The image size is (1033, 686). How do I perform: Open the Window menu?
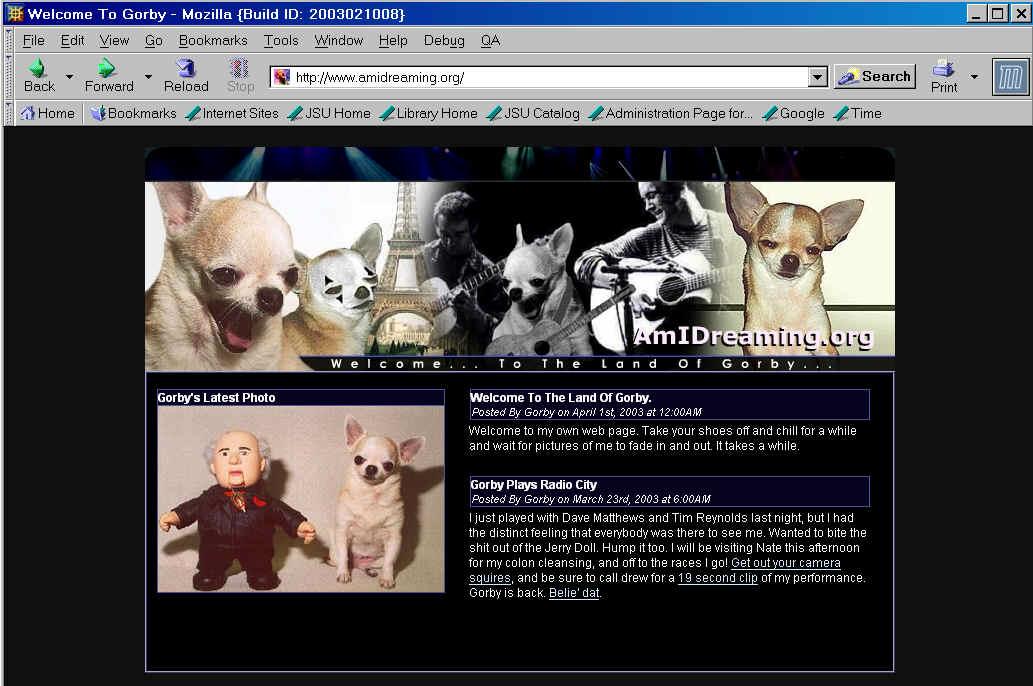[339, 40]
